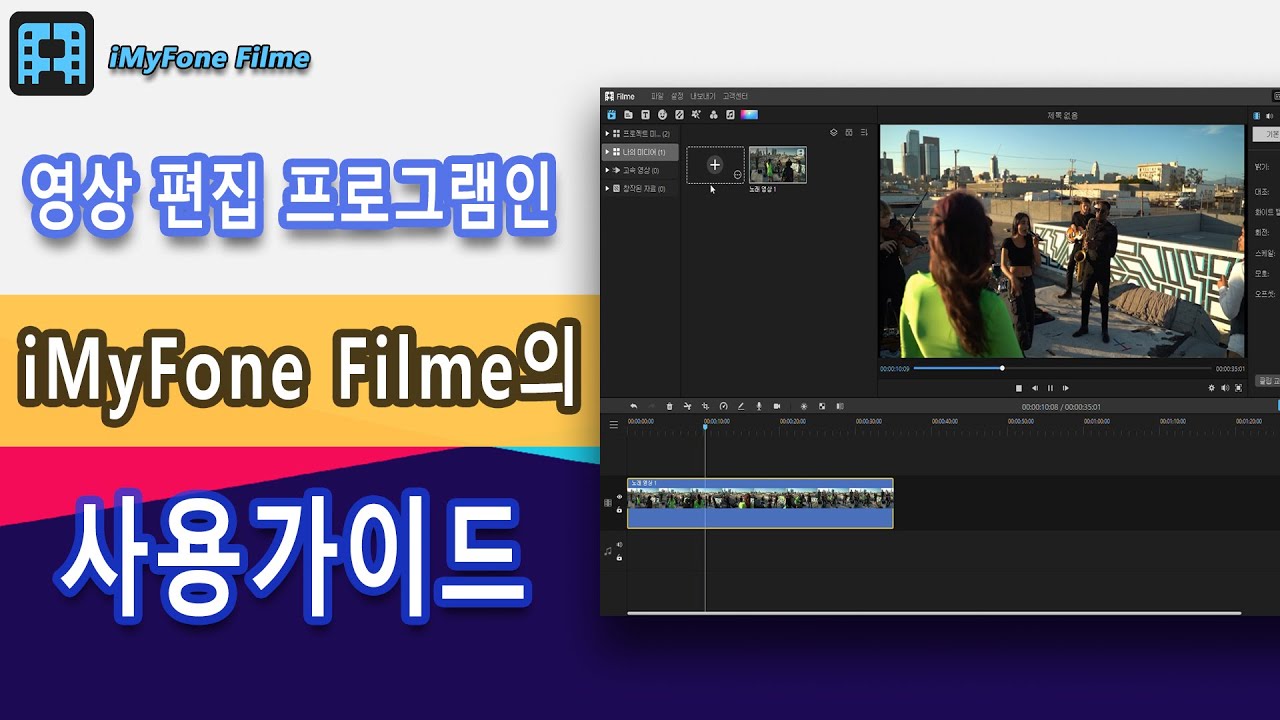This screenshot has width=1280, height=720.
Task: Open the Transitions icon in toolbar
Action: click(679, 115)
